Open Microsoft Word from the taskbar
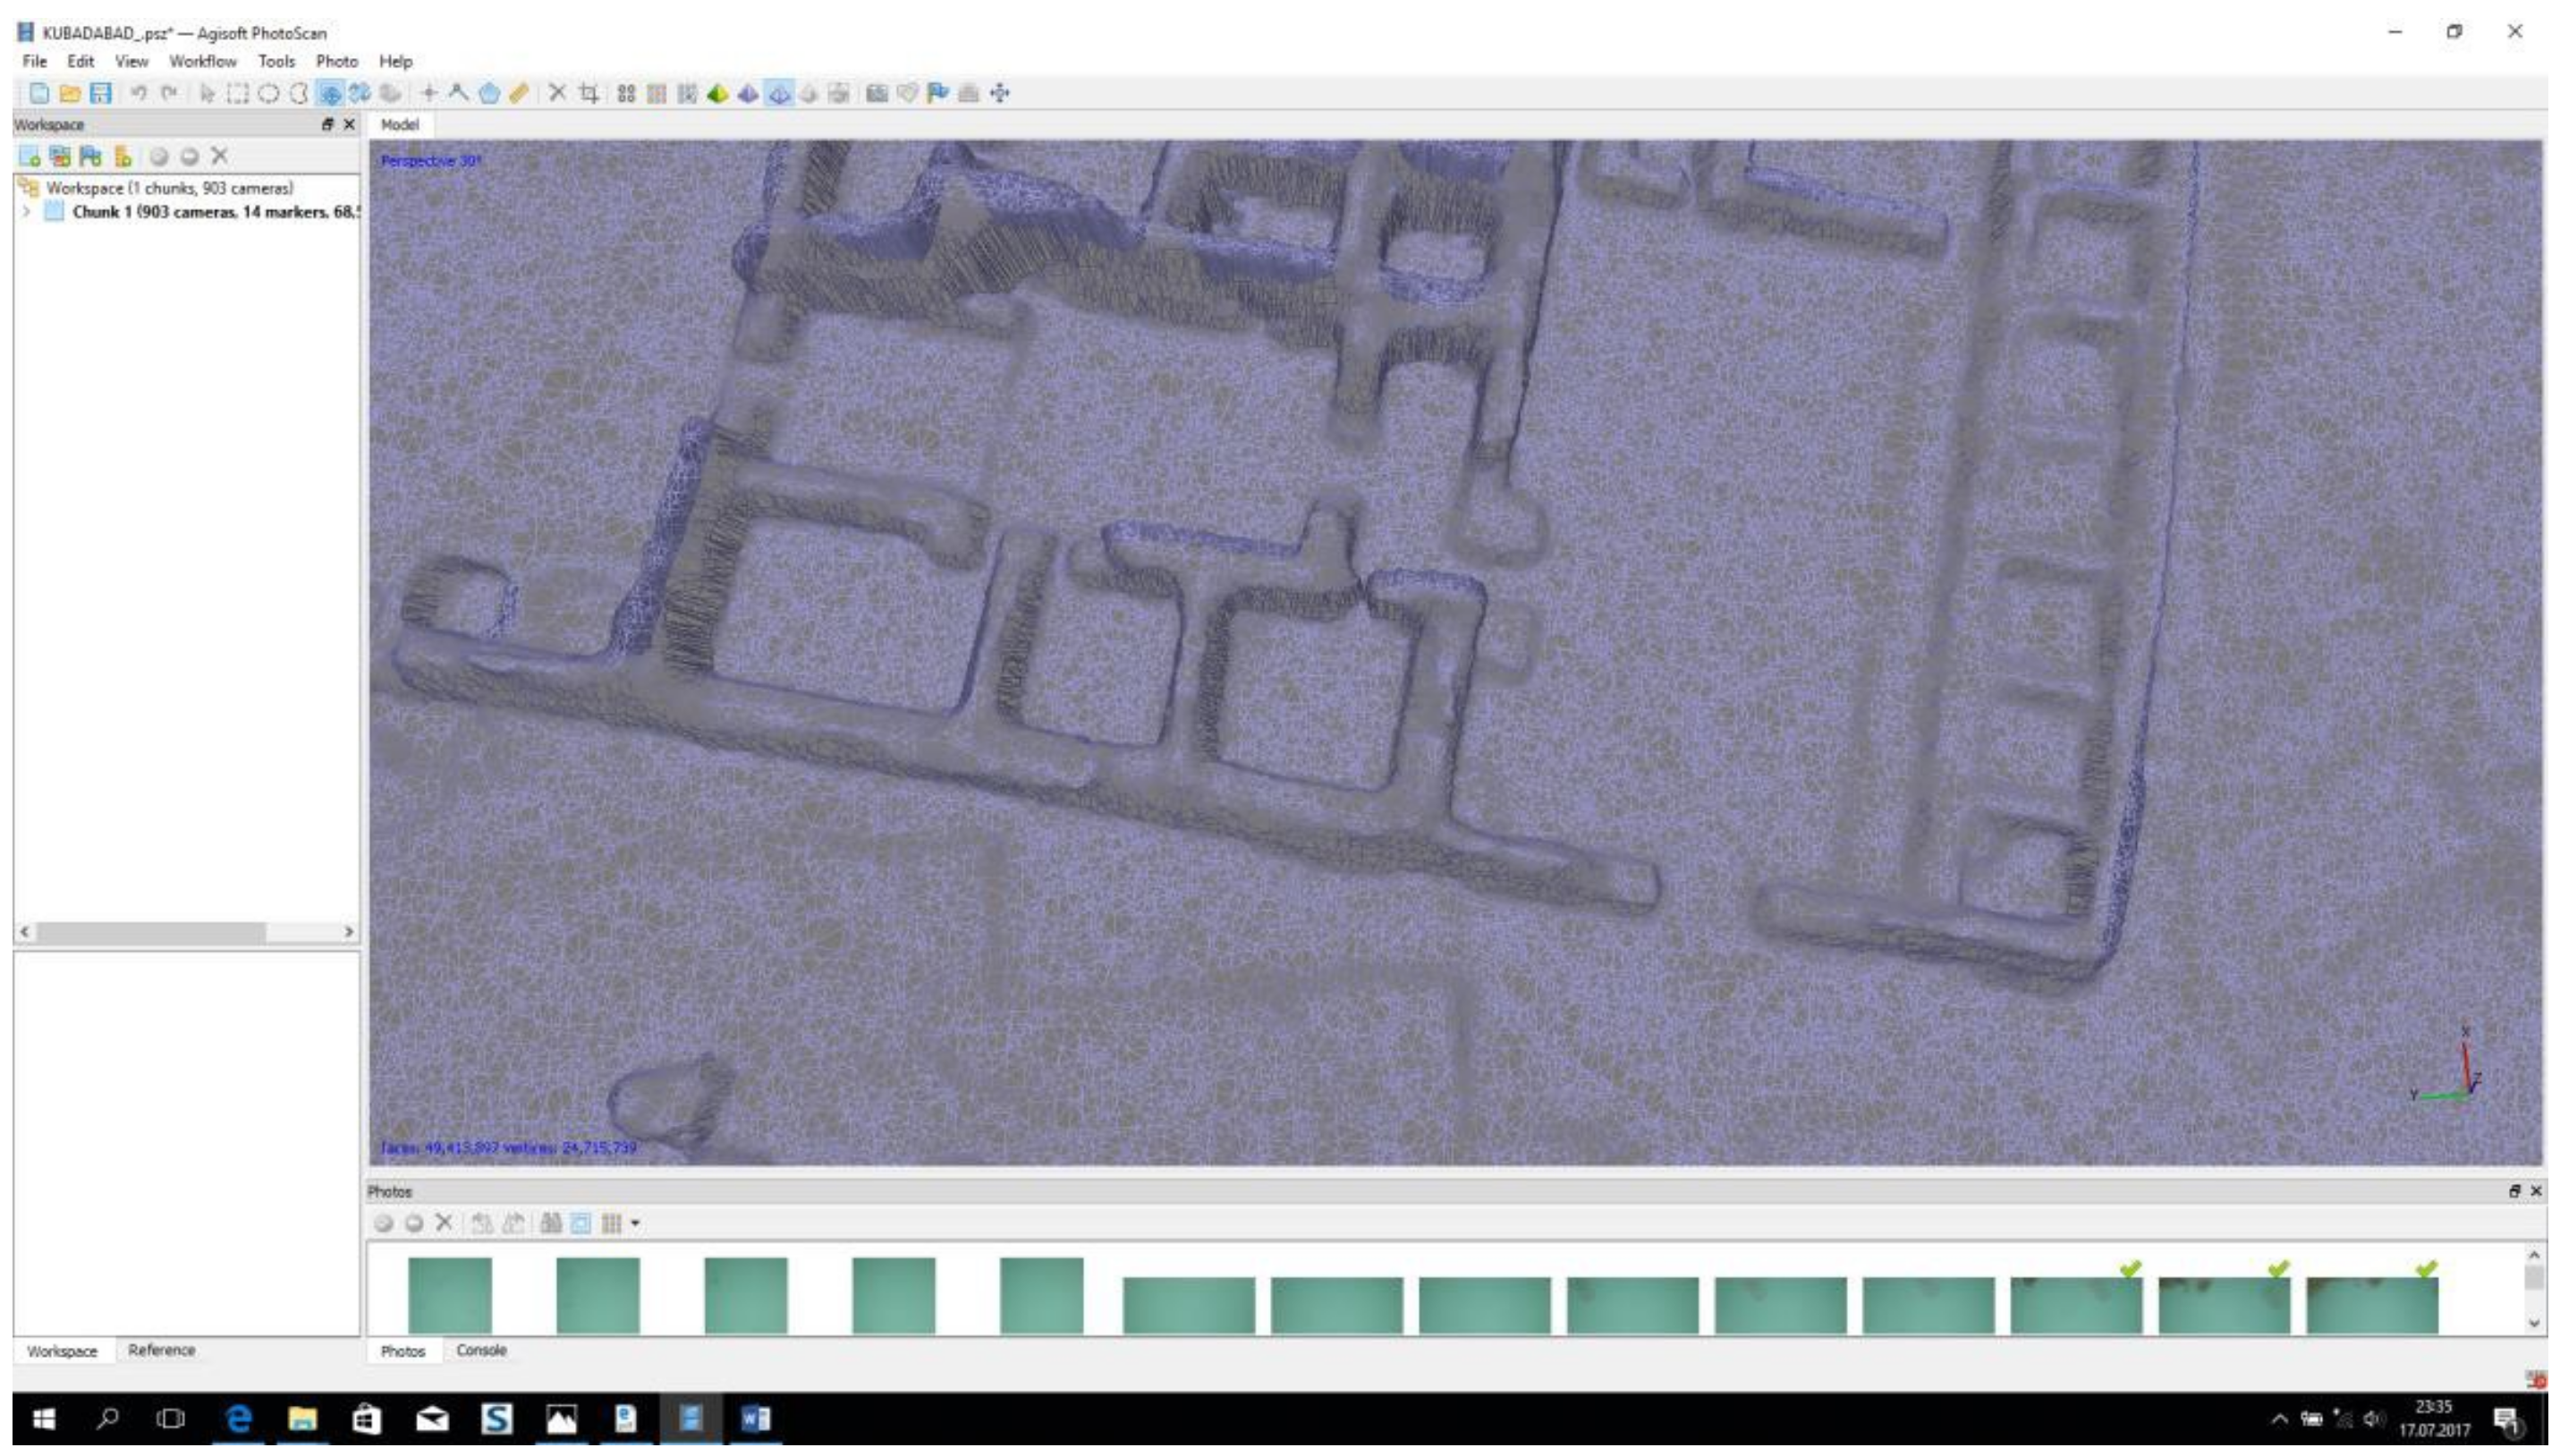Image resolution: width=2560 pixels, height=1456 pixels. pos(755,1418)
